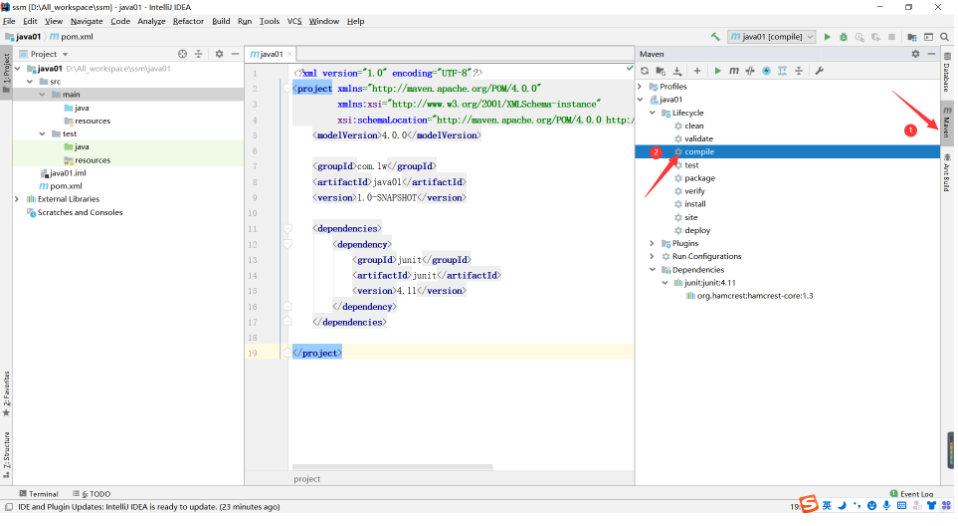Viewport: 958px width, 526px height.
Task: Click Execute Maven Goal 'm' icon
Action: coord(734,71)
